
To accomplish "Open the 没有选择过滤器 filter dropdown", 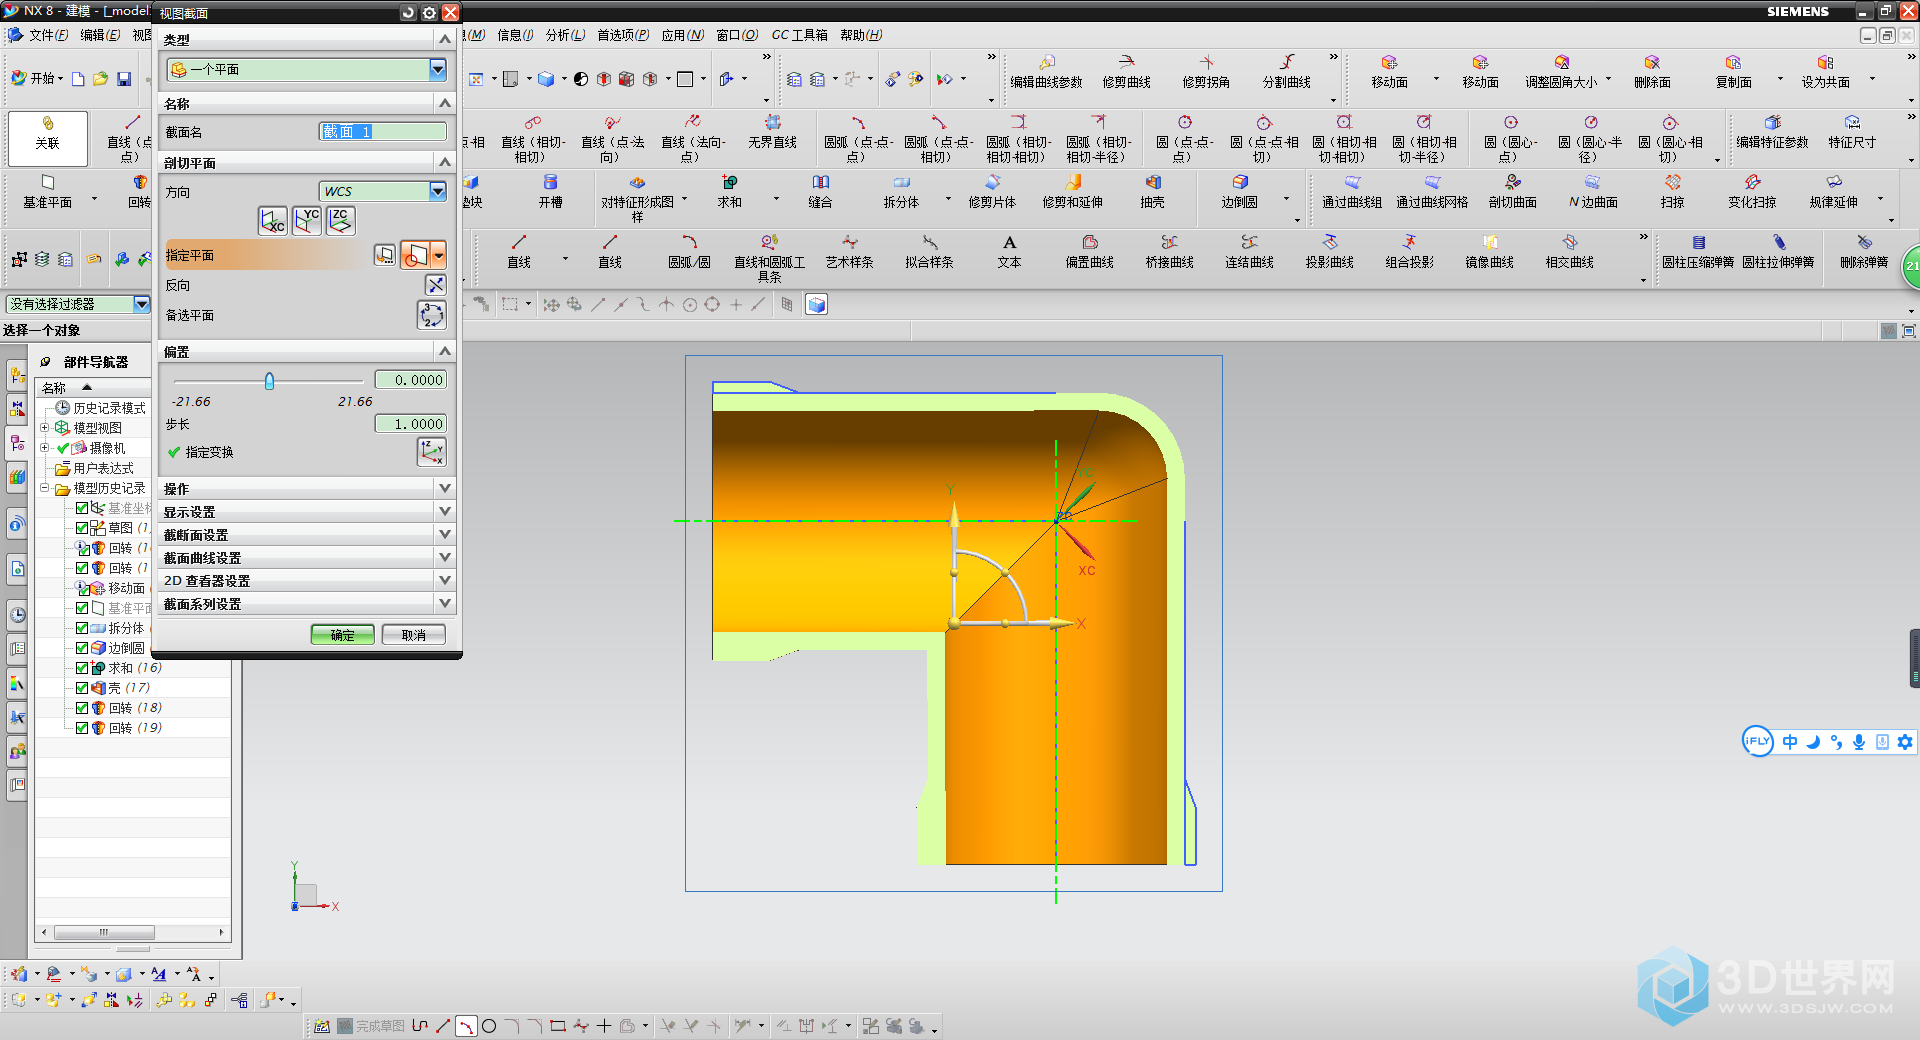I will pyautogui.click(x=141, y=304).
